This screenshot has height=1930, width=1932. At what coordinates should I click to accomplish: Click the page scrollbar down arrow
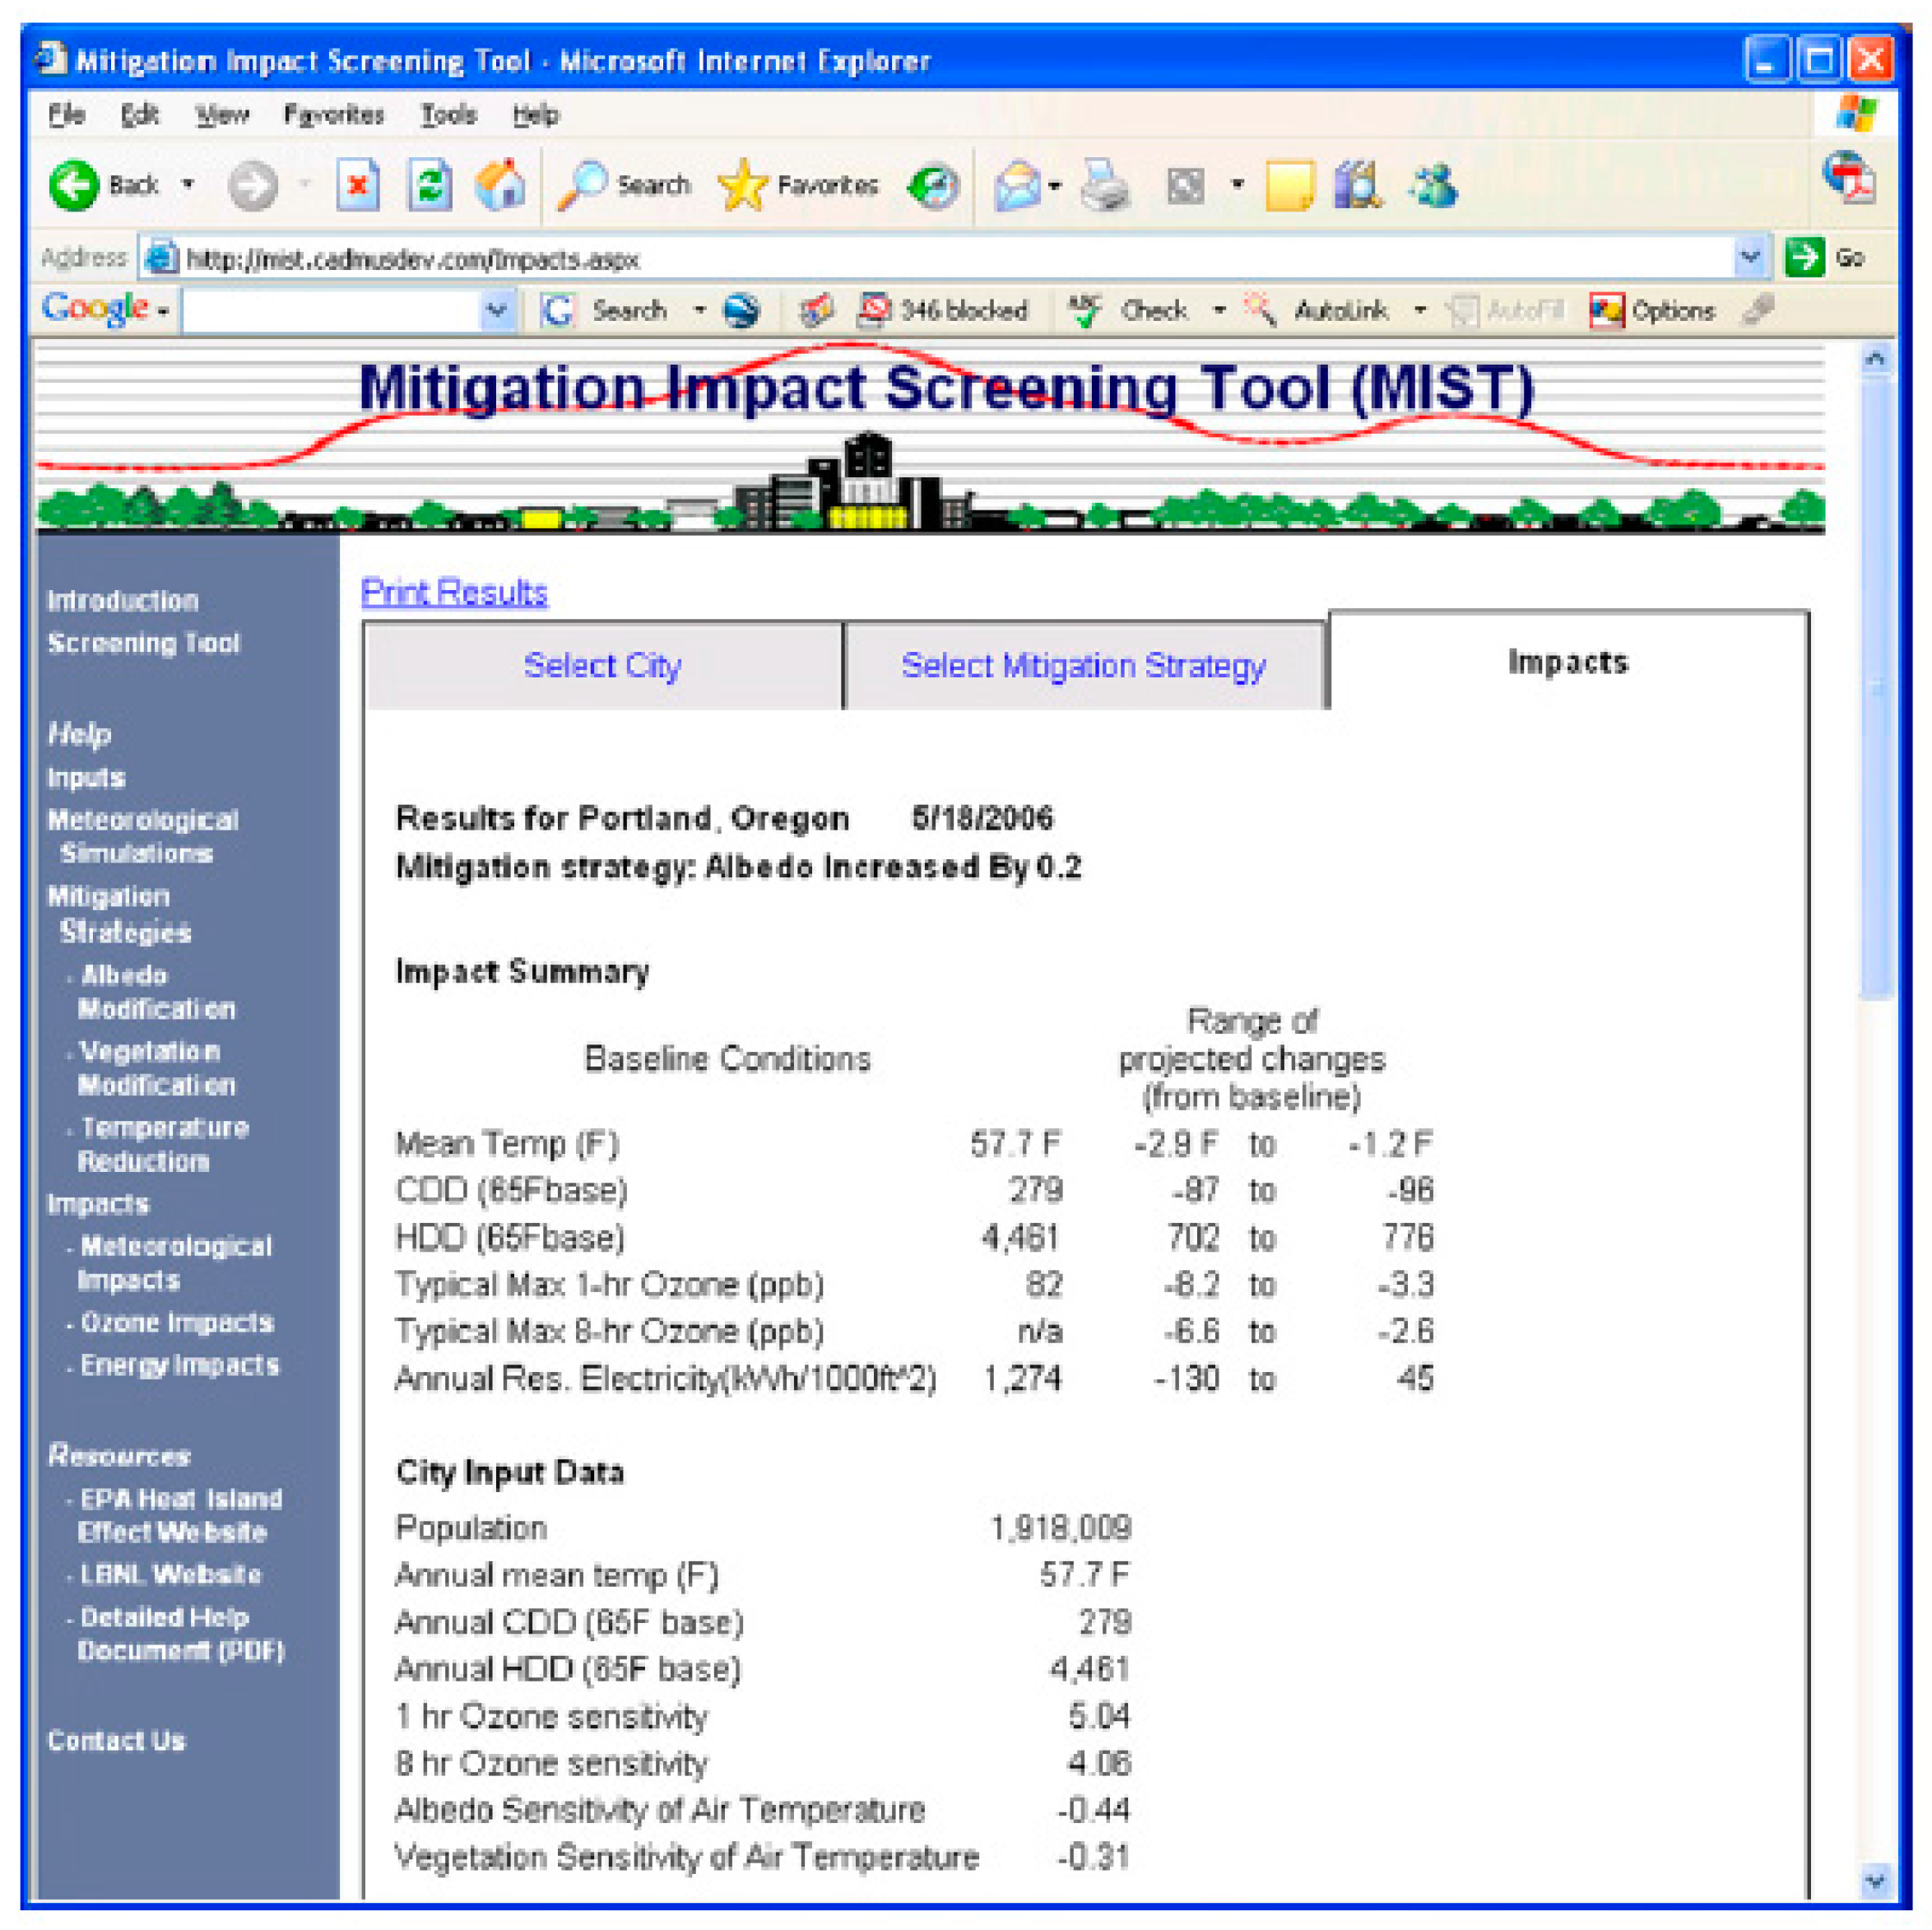pyautogui.click(x=1874, y=1880)
